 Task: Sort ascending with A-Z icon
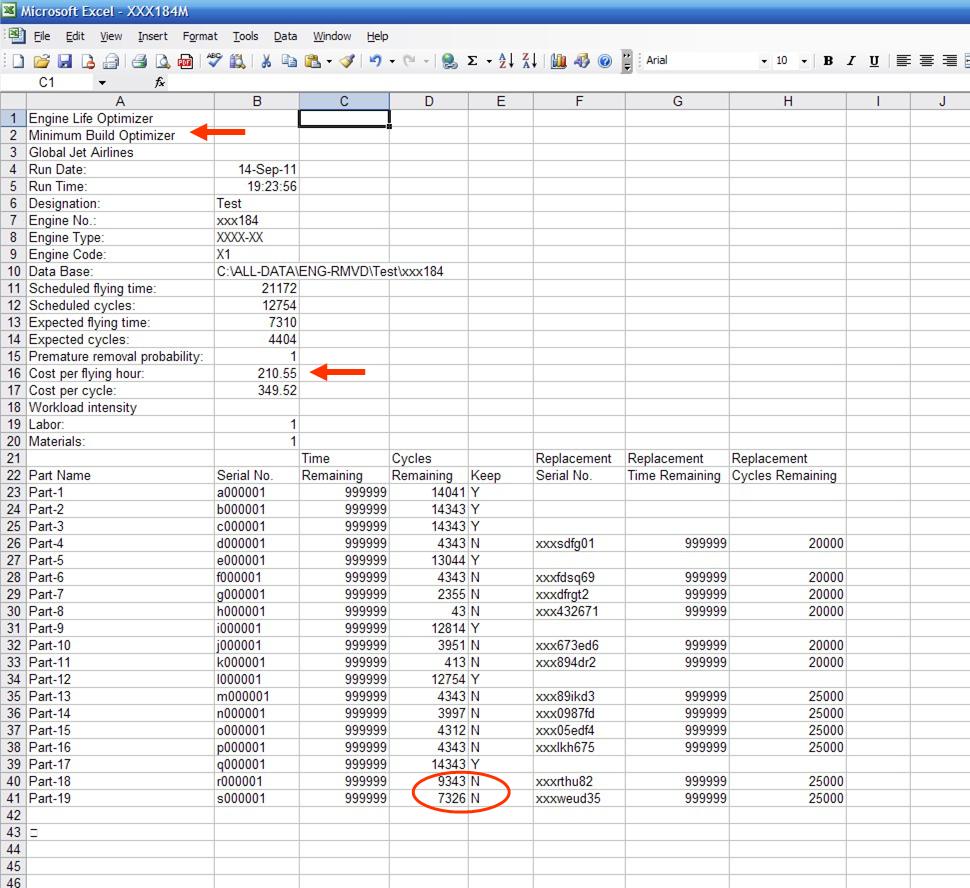(505, 61)
